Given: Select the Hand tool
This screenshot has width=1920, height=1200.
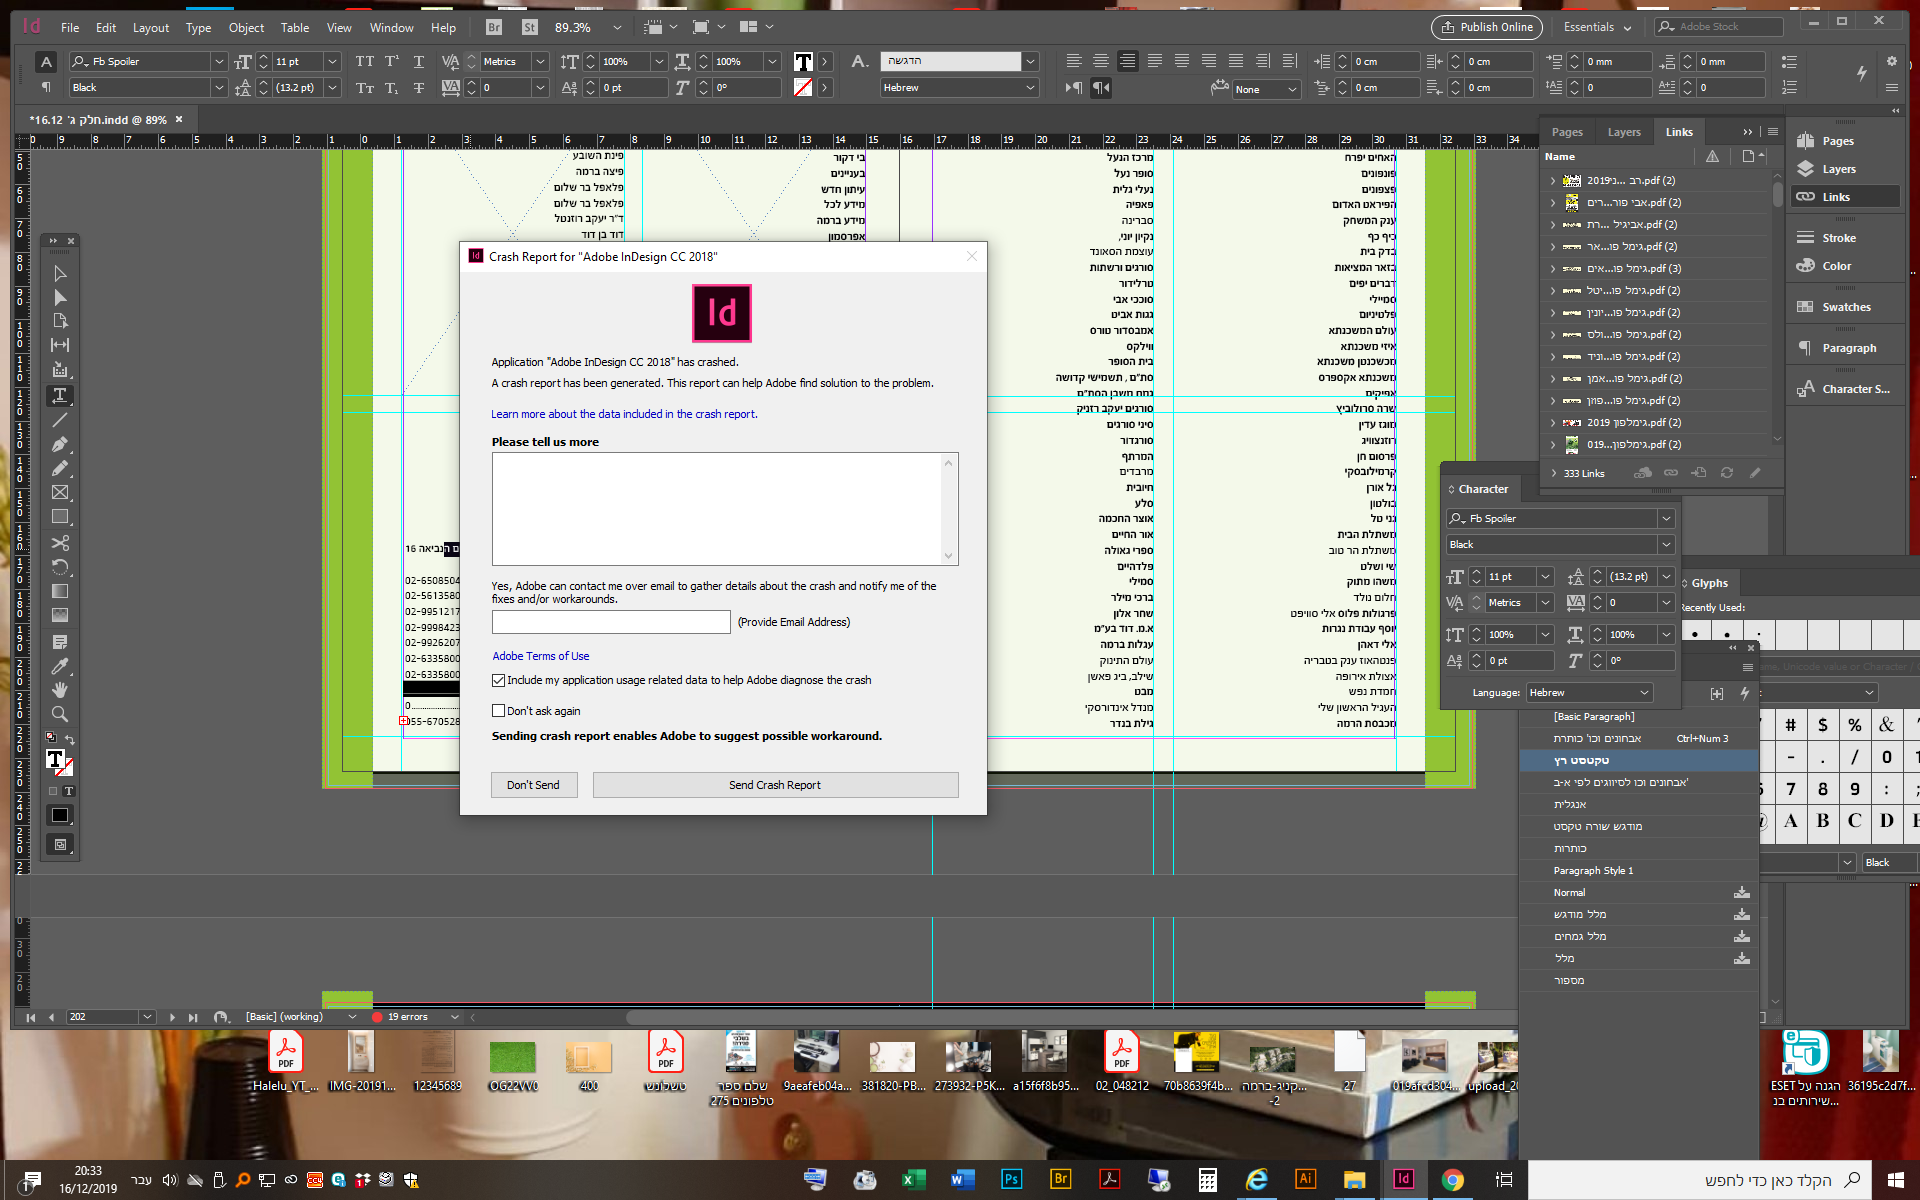Looking at the screenshot, I should (60, 690).
